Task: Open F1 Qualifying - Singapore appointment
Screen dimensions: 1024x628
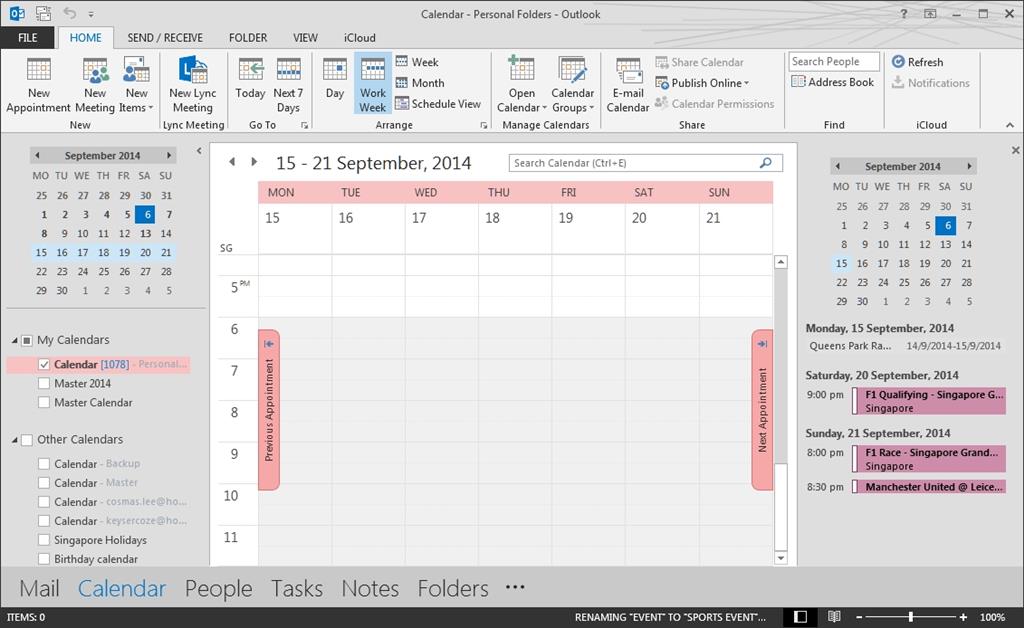Action: point(929,401)
